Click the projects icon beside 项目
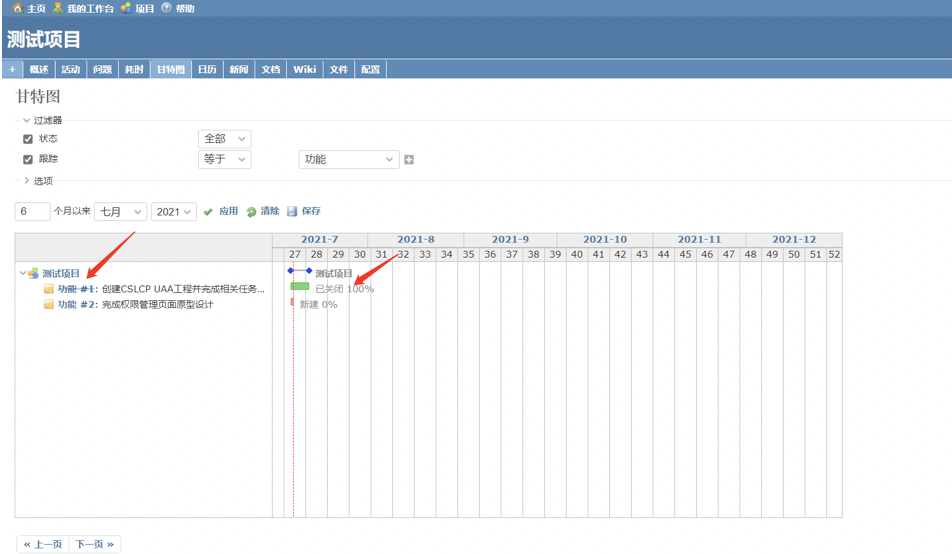This screenshot has height=554, width=952. 126,8
